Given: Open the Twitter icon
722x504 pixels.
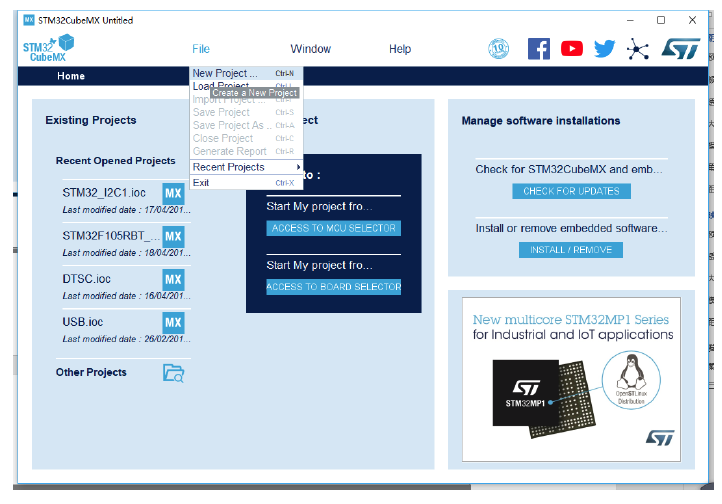Looking at the screenshot, I should tap(604, 48).
